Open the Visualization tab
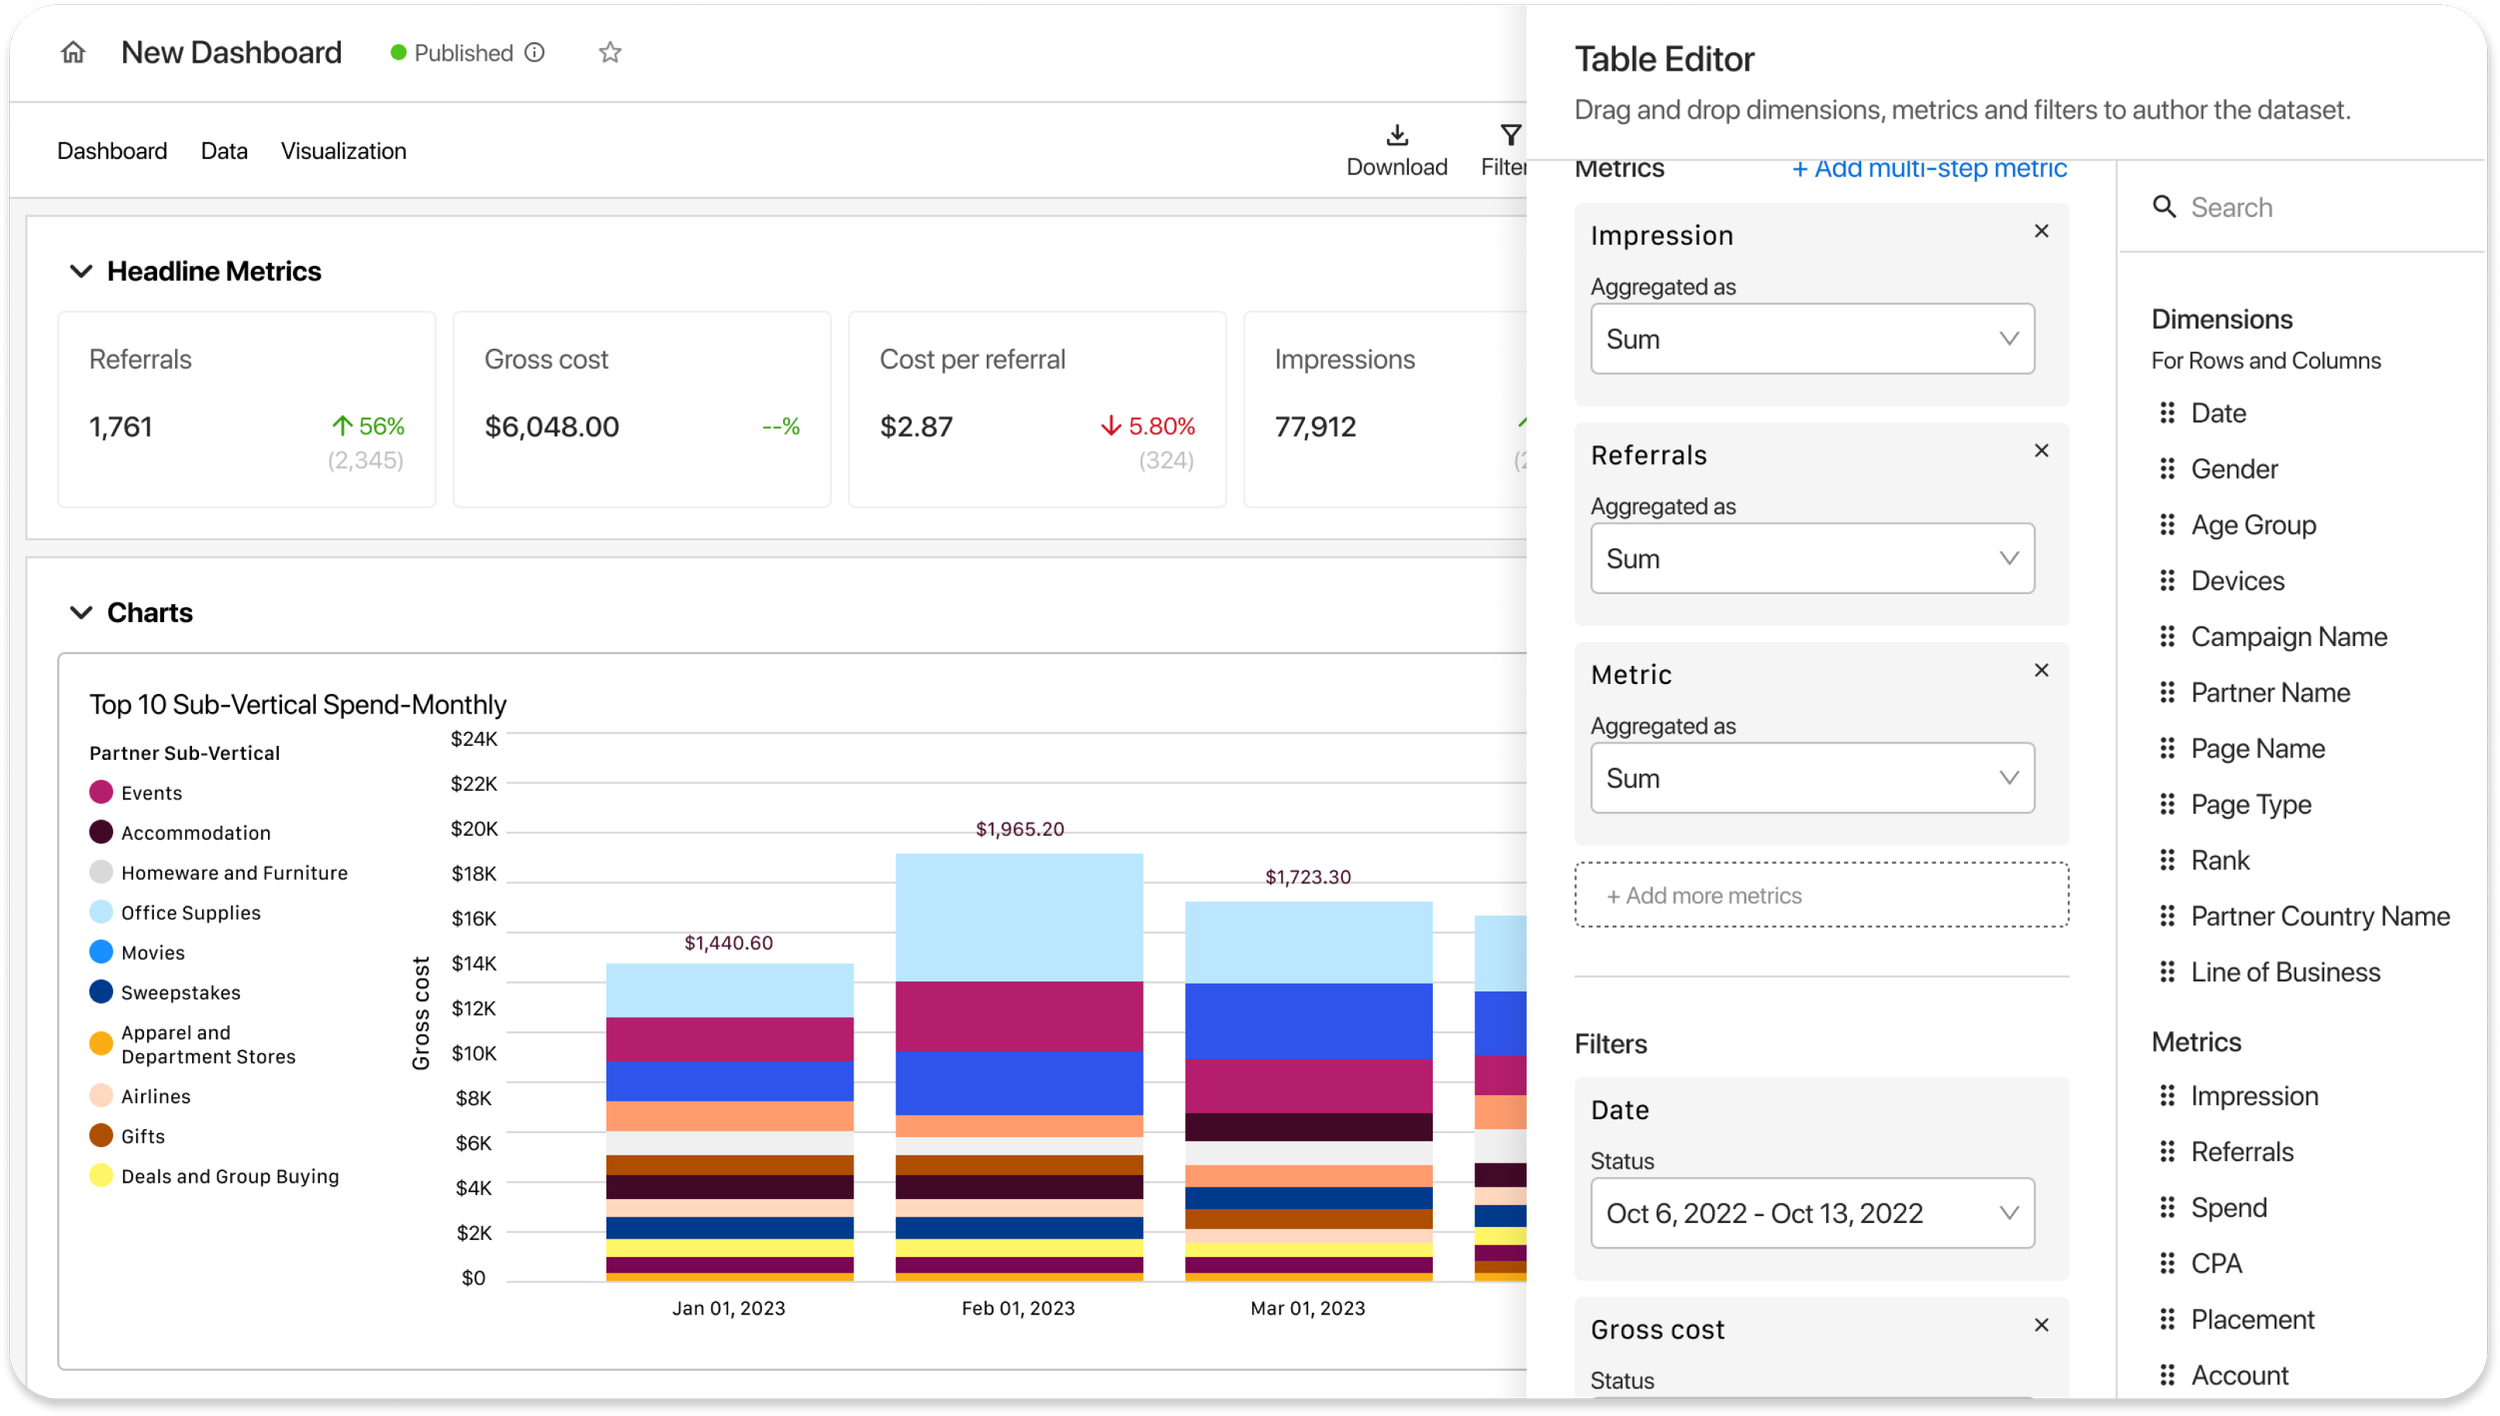2500x1416 pixels. 343,151
